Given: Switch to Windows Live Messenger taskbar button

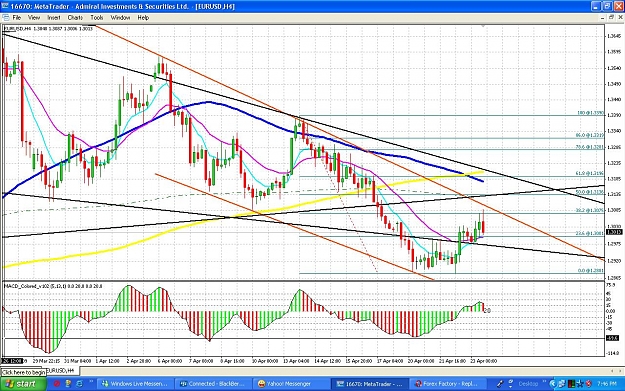Looking at the screenshot, I should coord(136,383).
